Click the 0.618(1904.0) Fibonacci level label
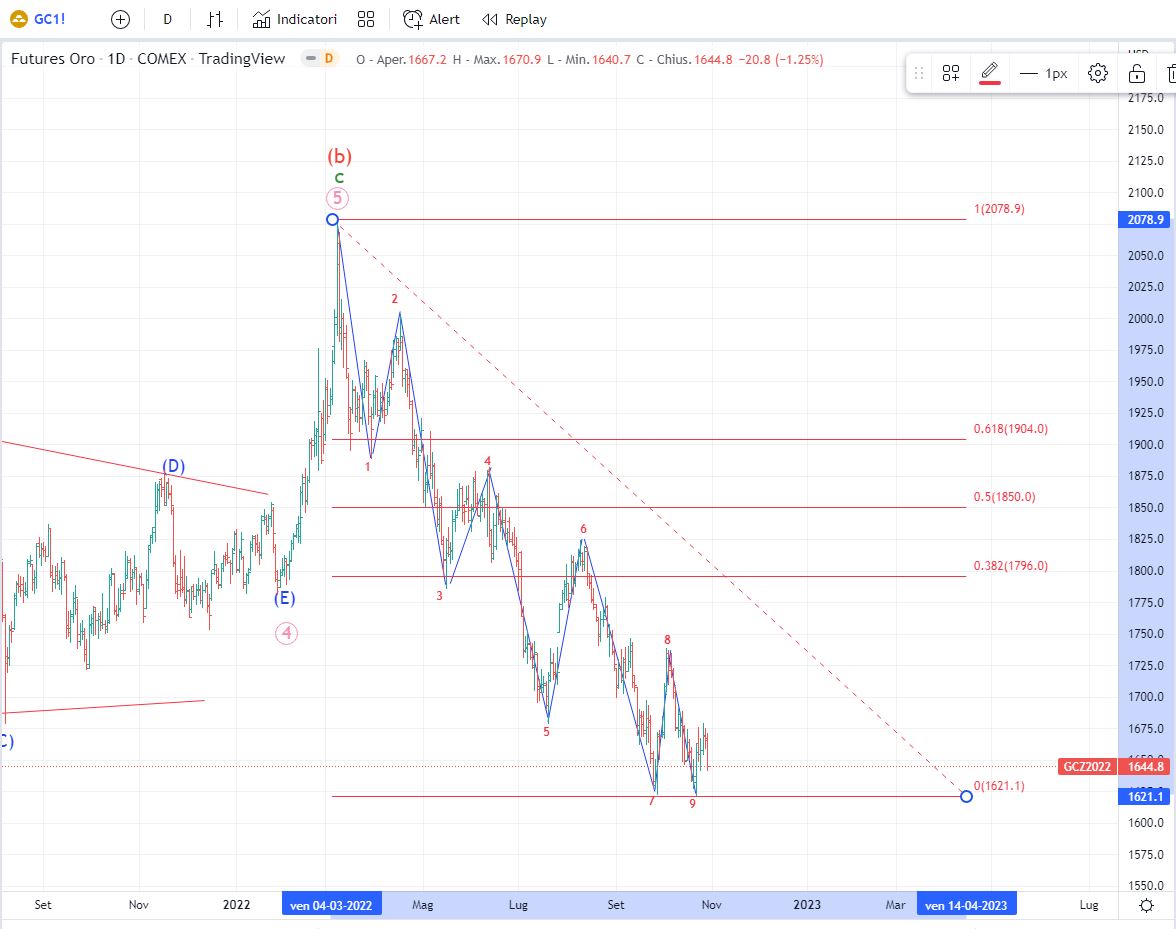 click(x=1010, y=429)
